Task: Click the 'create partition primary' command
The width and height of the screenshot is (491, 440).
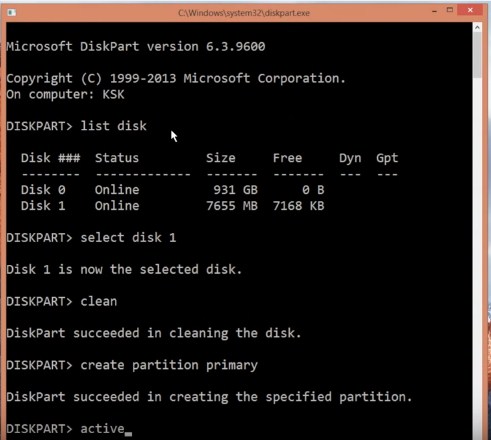Action: (x=169, y=365)
